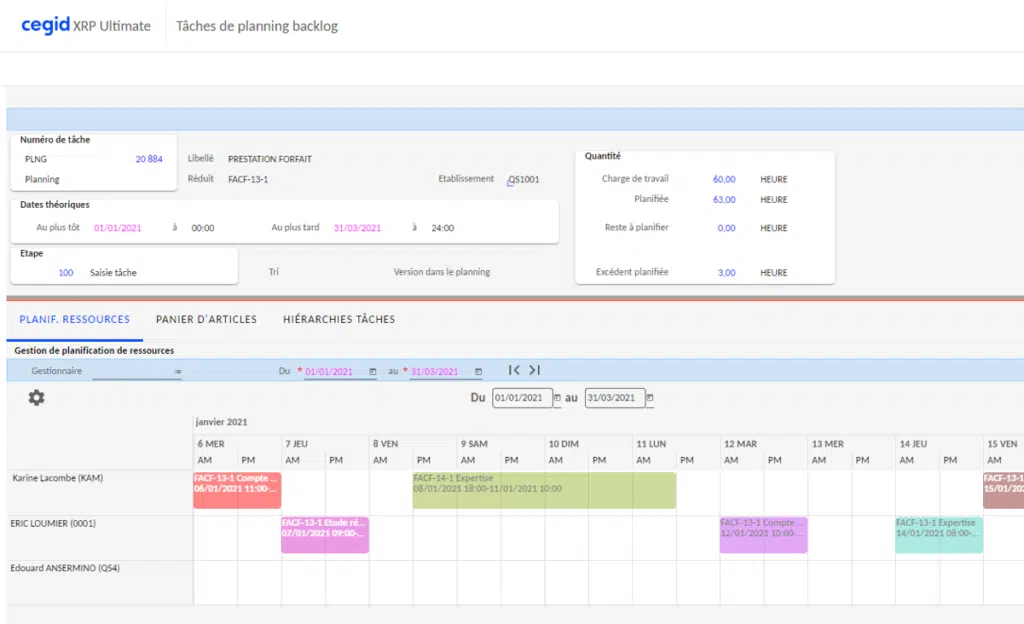Viewport: 1024px width, 624px height.
Task: Click the step 100 link in Etape
Action: point(66,273)
